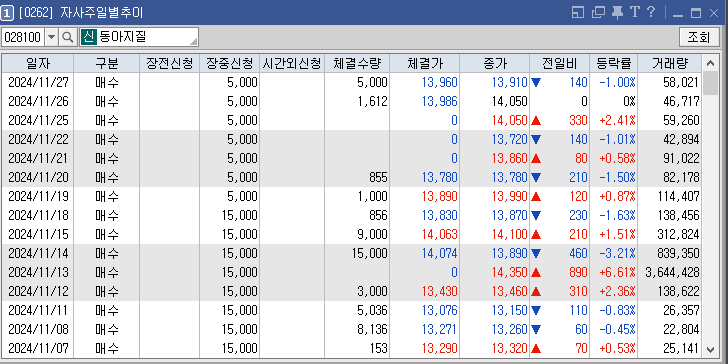Click the 매수 cell for 2024/11/27

point(106,82)
